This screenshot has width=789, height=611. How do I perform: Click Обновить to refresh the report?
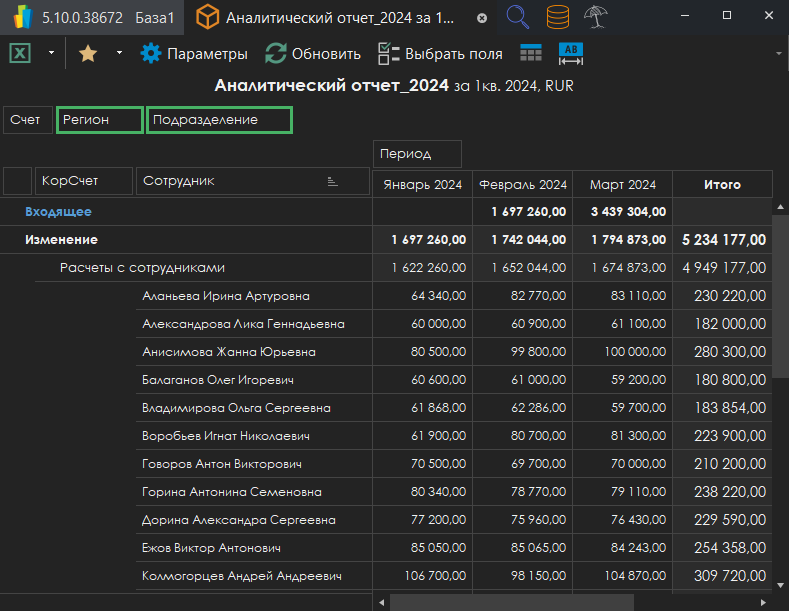(312, 54)
